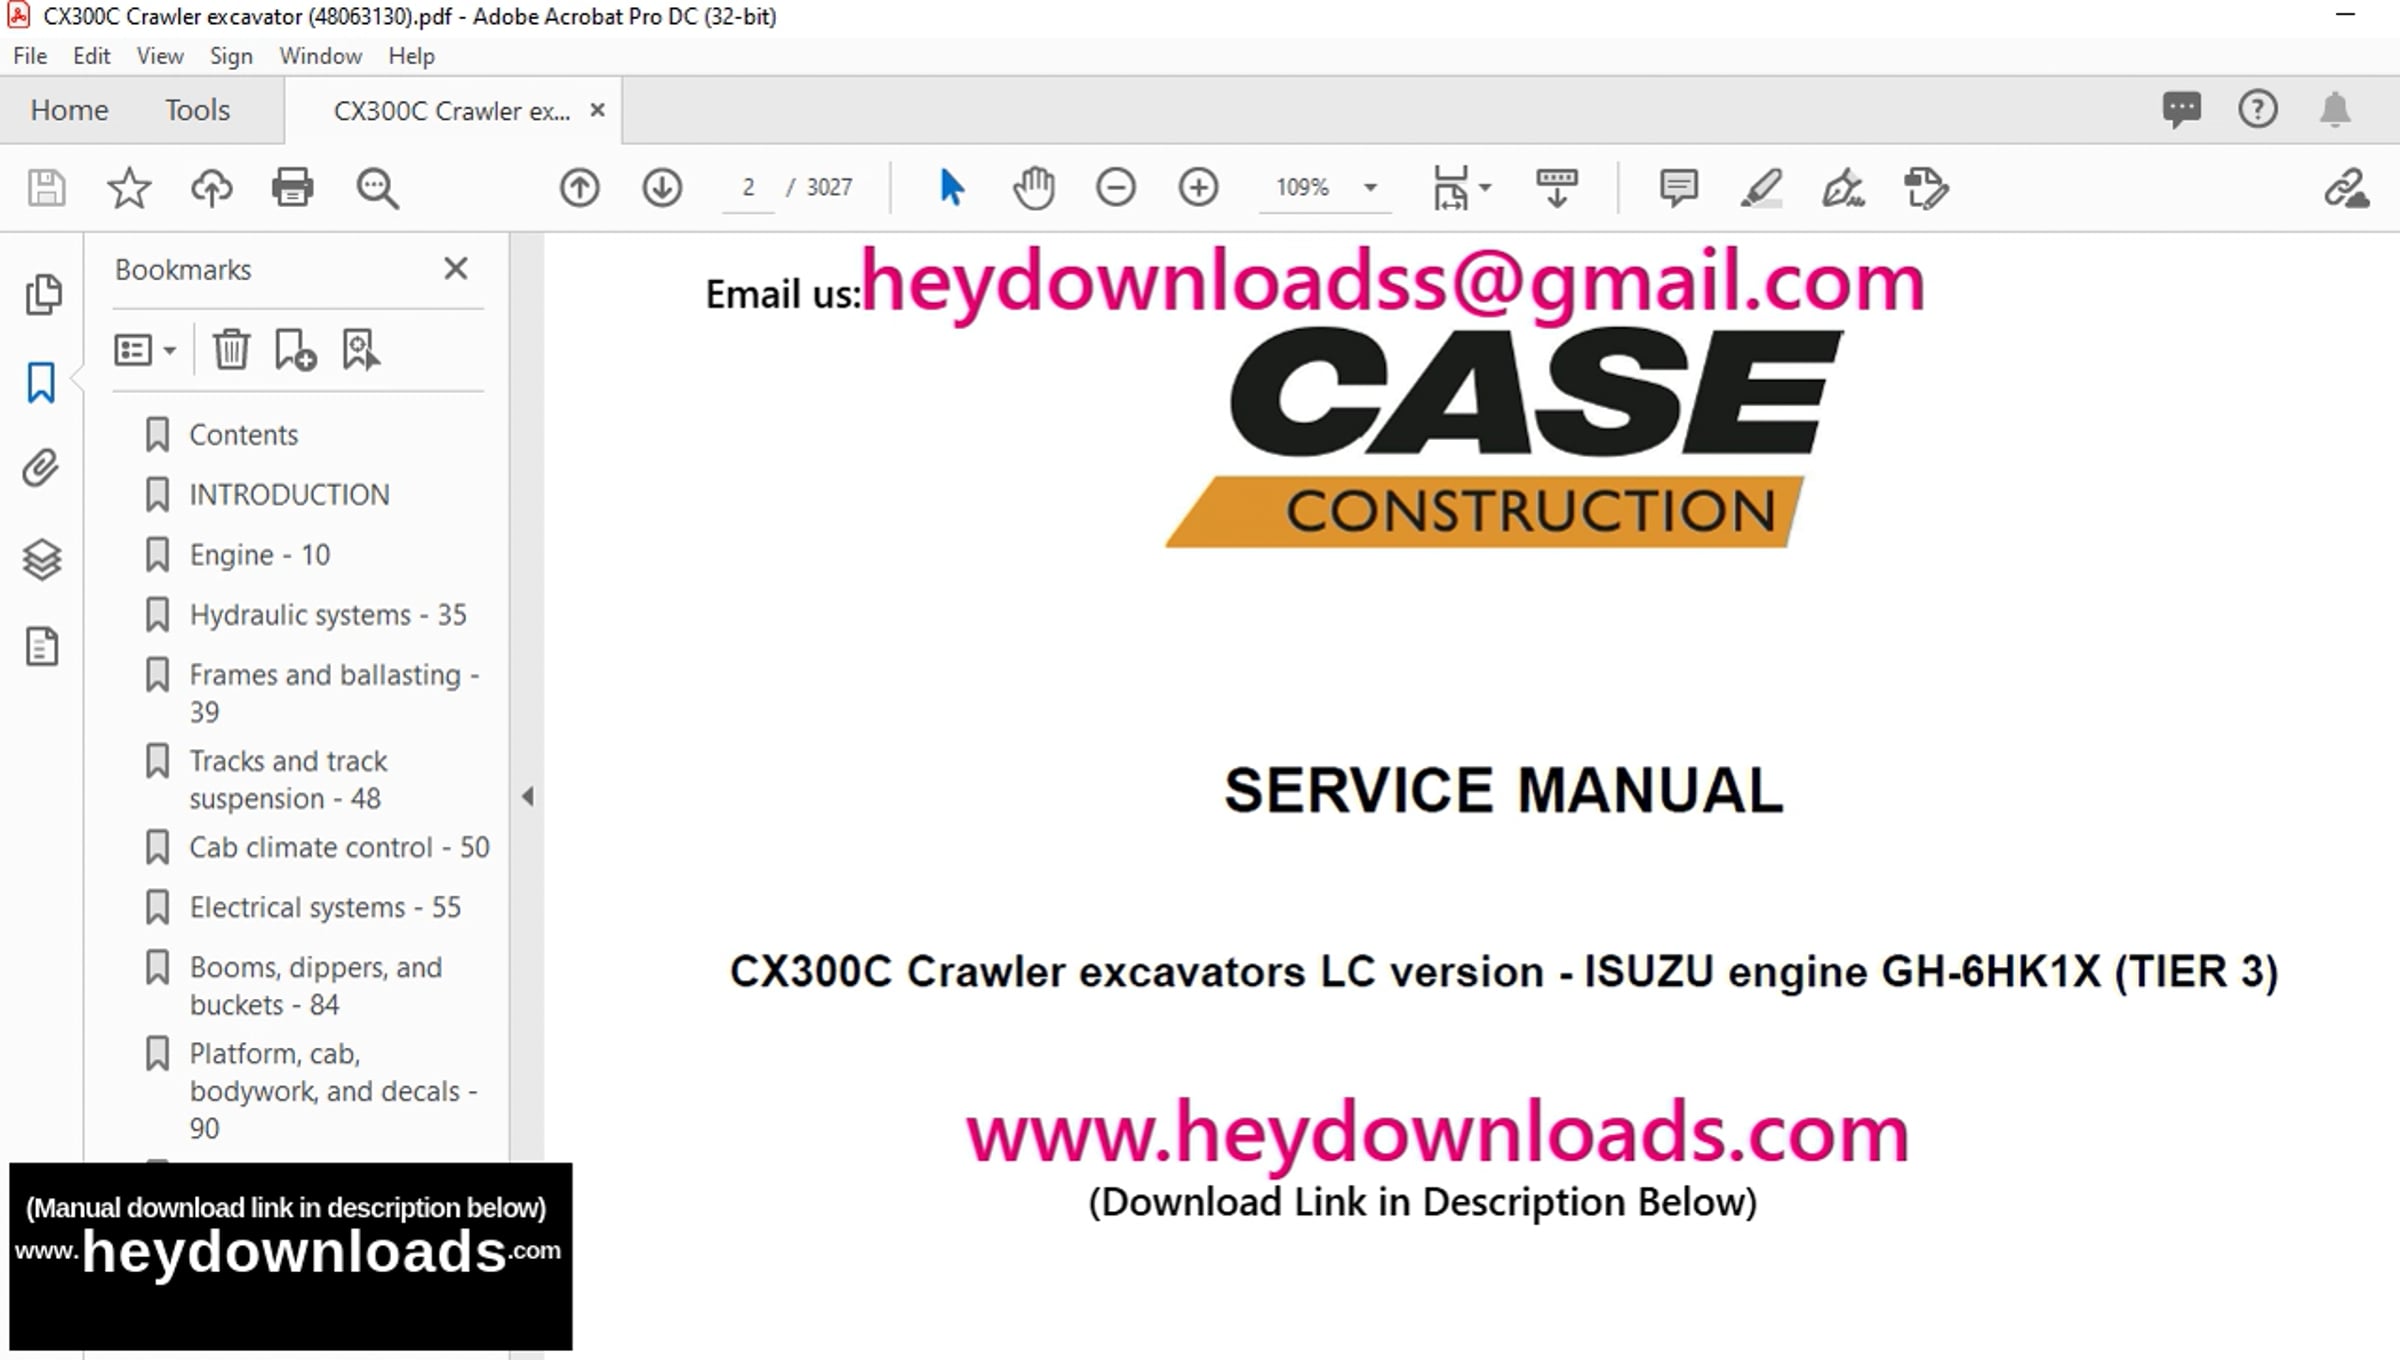Add a new bookmark icon
This screenshot has height=1360, width=2400.
click(x=295, y=350)
